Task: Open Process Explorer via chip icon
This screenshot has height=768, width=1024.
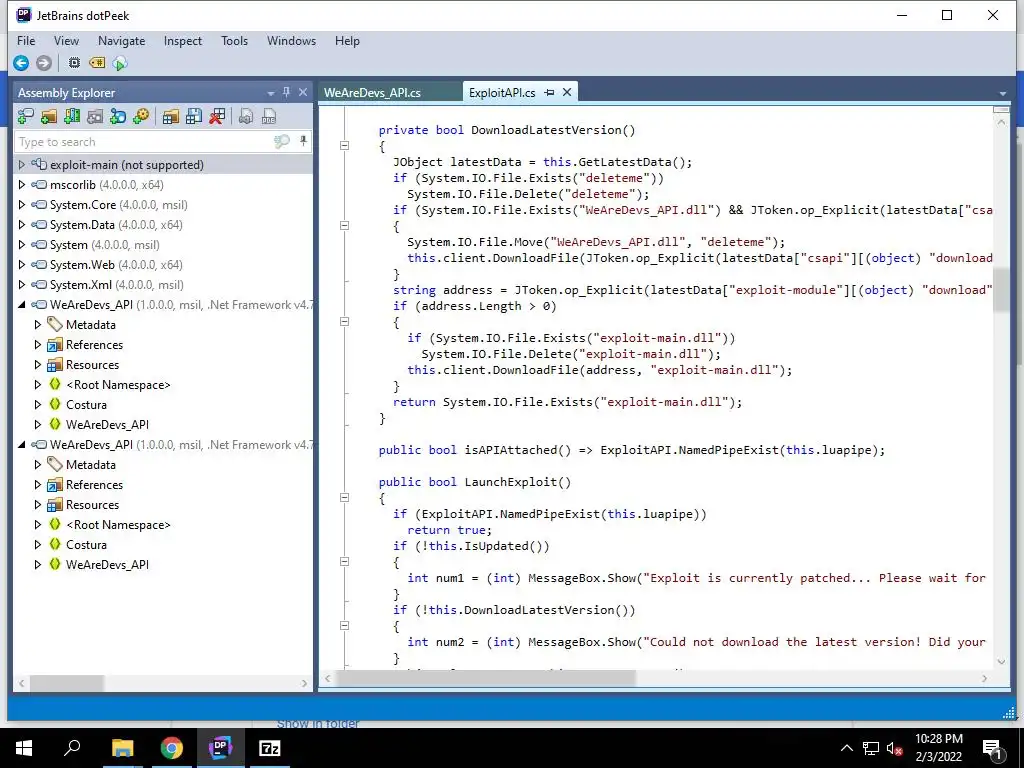Action: pos(74,63)
